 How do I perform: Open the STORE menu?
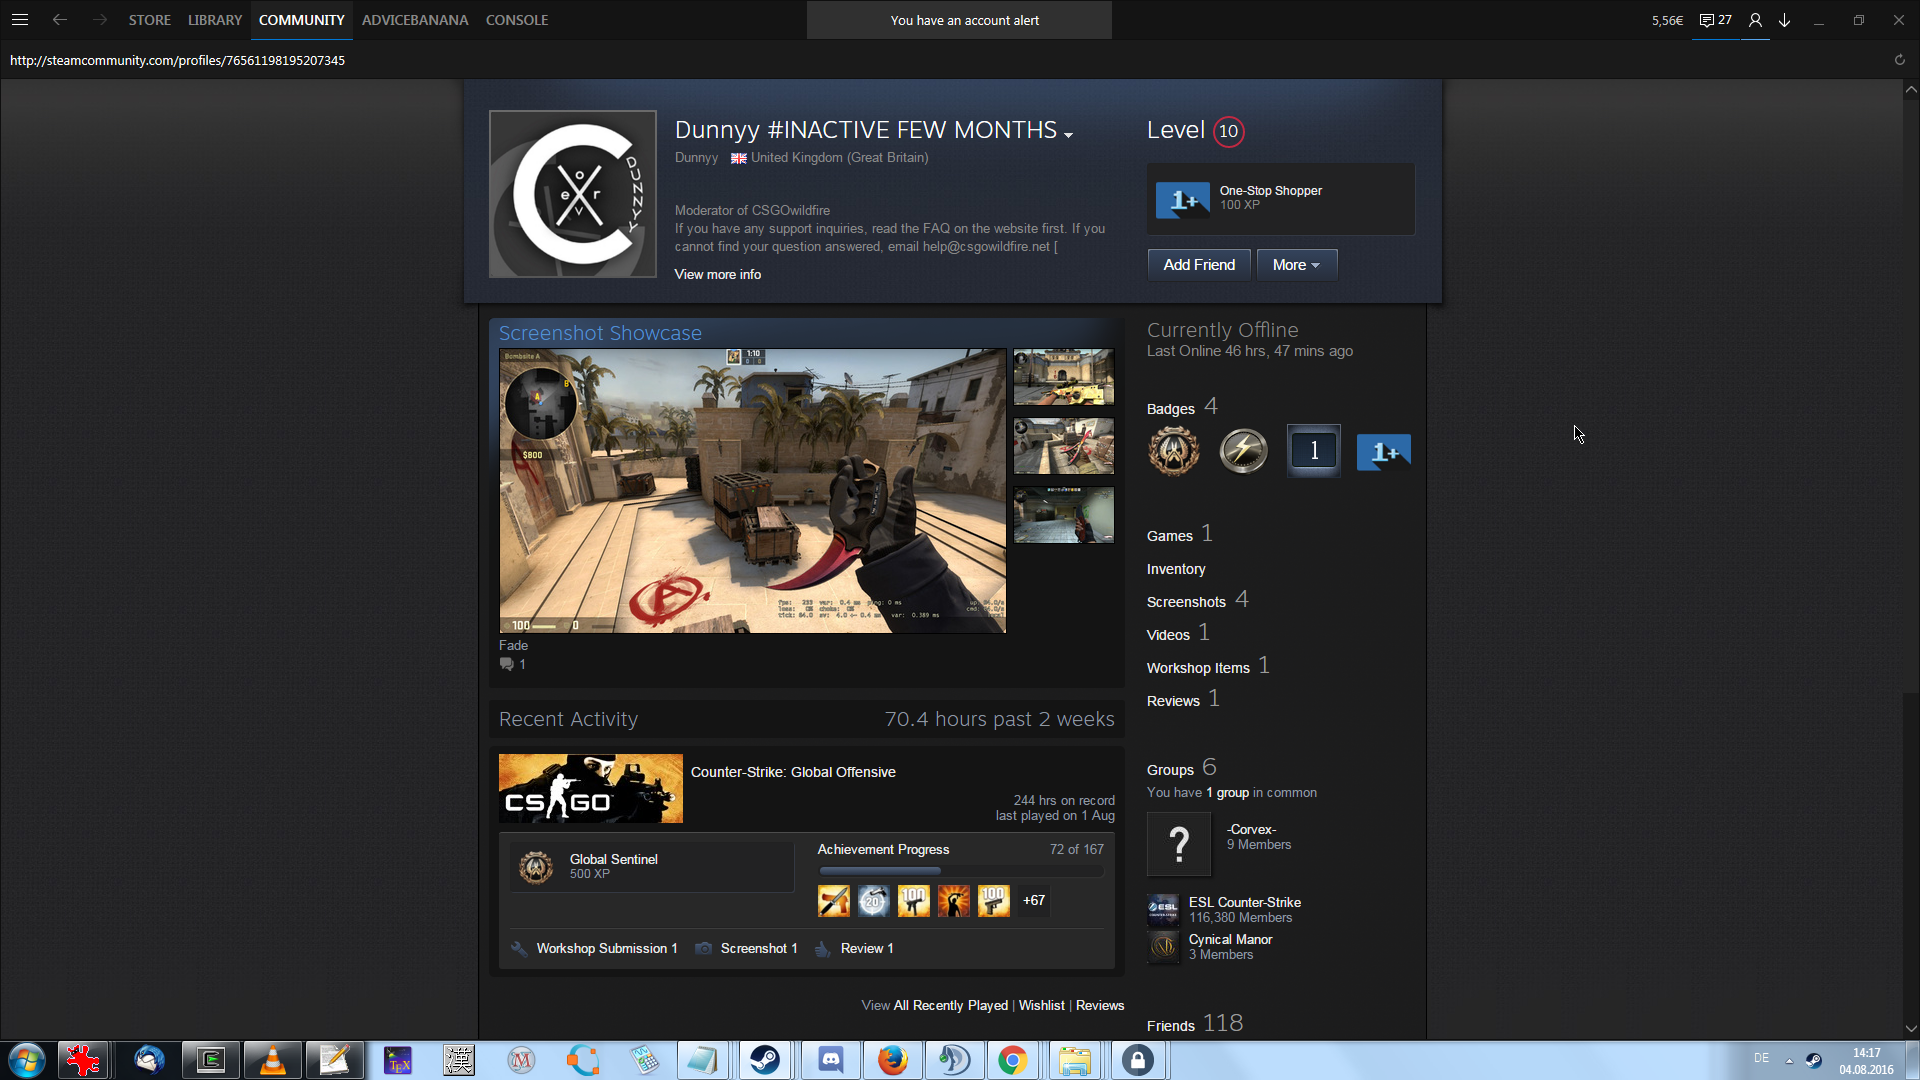pos(149,20)
